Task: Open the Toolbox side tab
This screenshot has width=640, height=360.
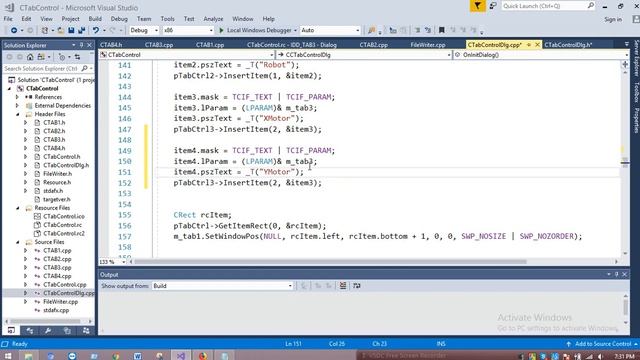Action: 636,92
